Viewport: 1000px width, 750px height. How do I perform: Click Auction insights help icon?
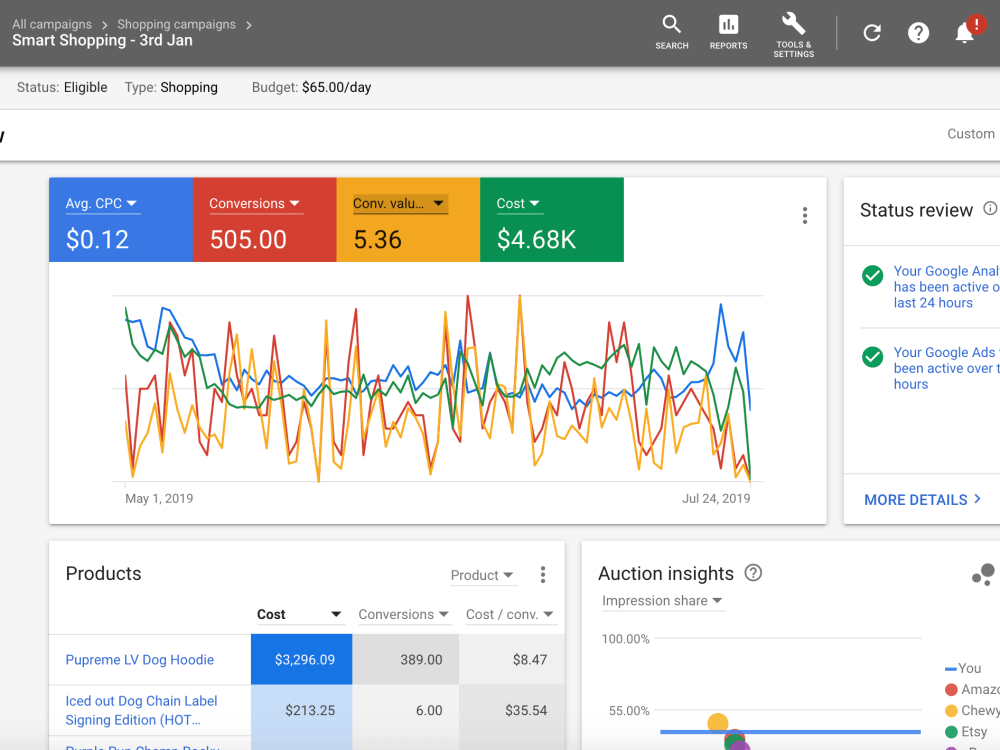coord(753,573)
